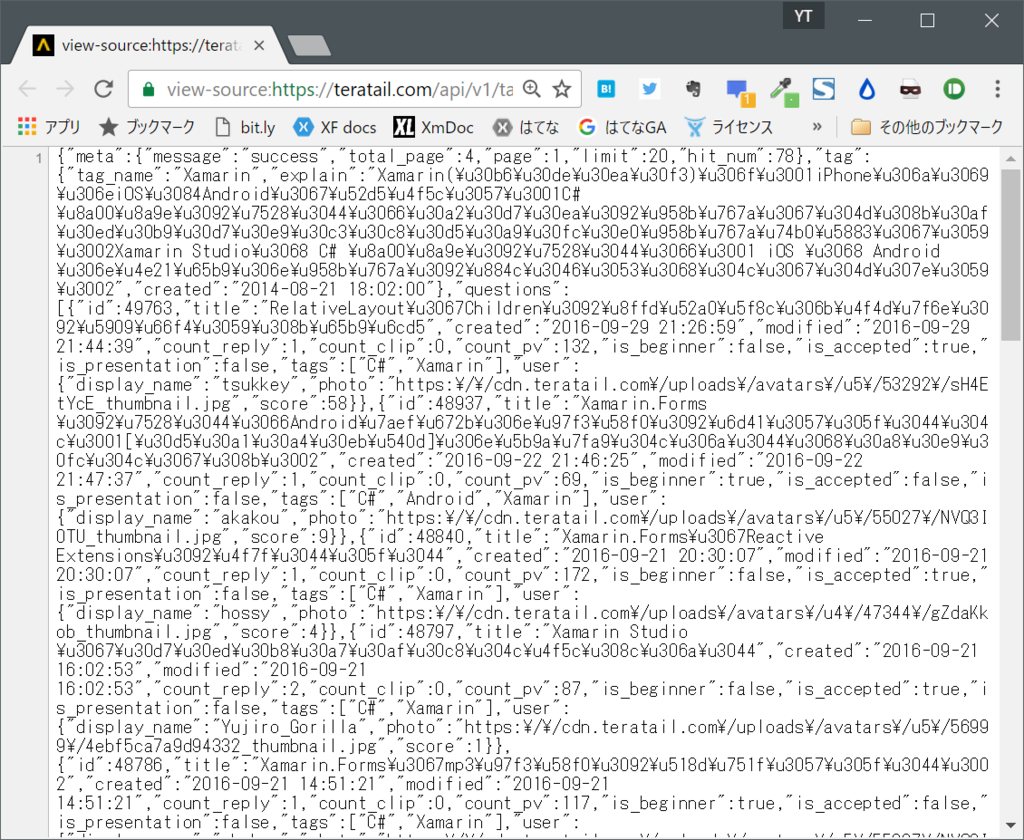1024x840 pixels.
Task: Click the vertical scrollbar thumb
Action: pos(1010,256)
